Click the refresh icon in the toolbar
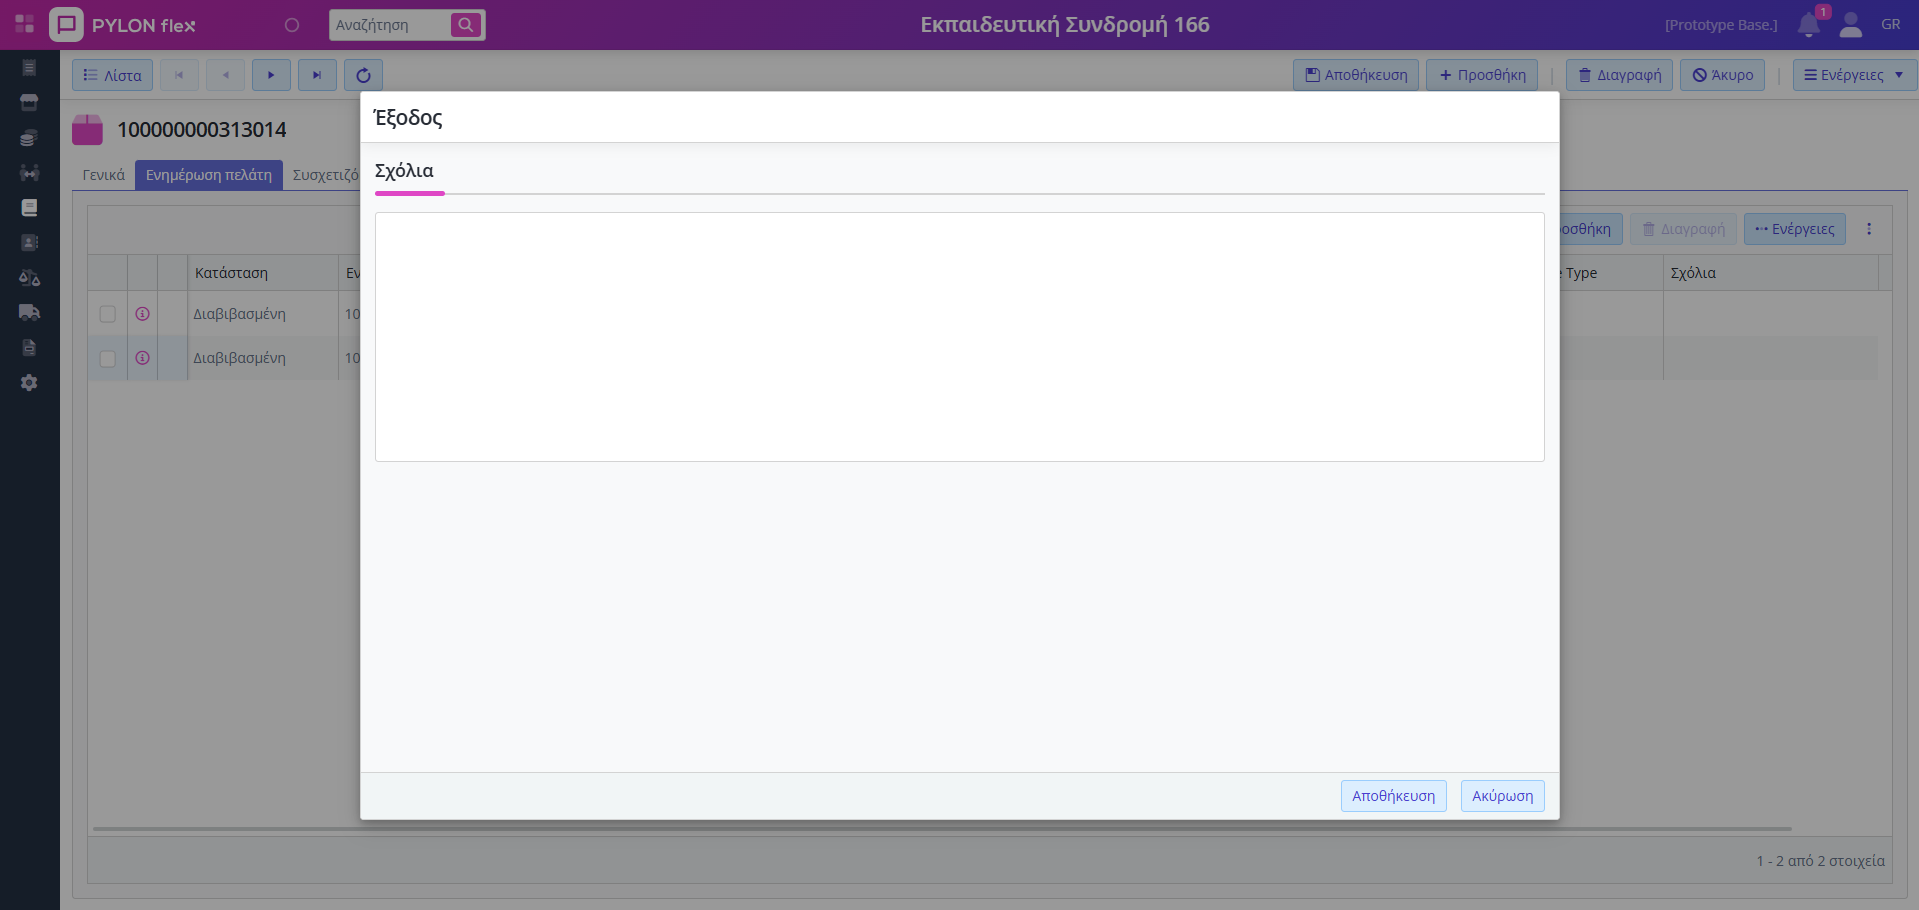The image size is (1919, 910). (x=363, y=75)
